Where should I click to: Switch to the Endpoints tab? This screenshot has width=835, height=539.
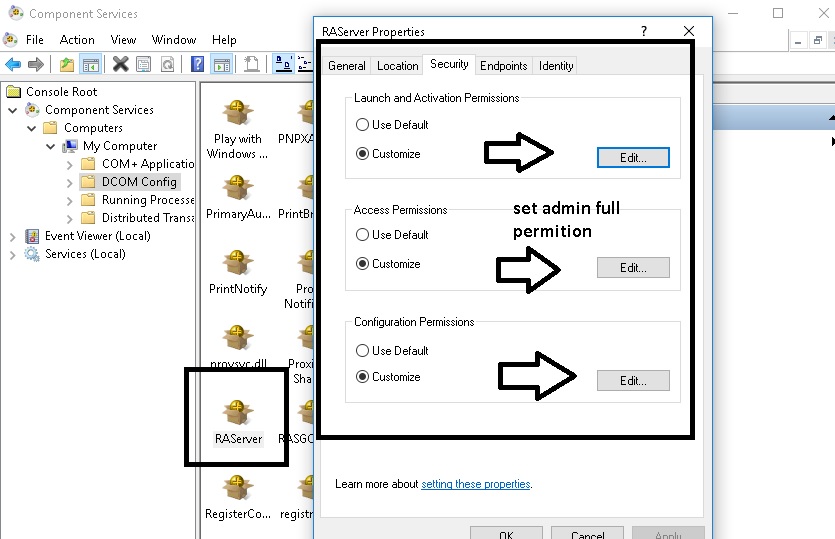(503, 66)
